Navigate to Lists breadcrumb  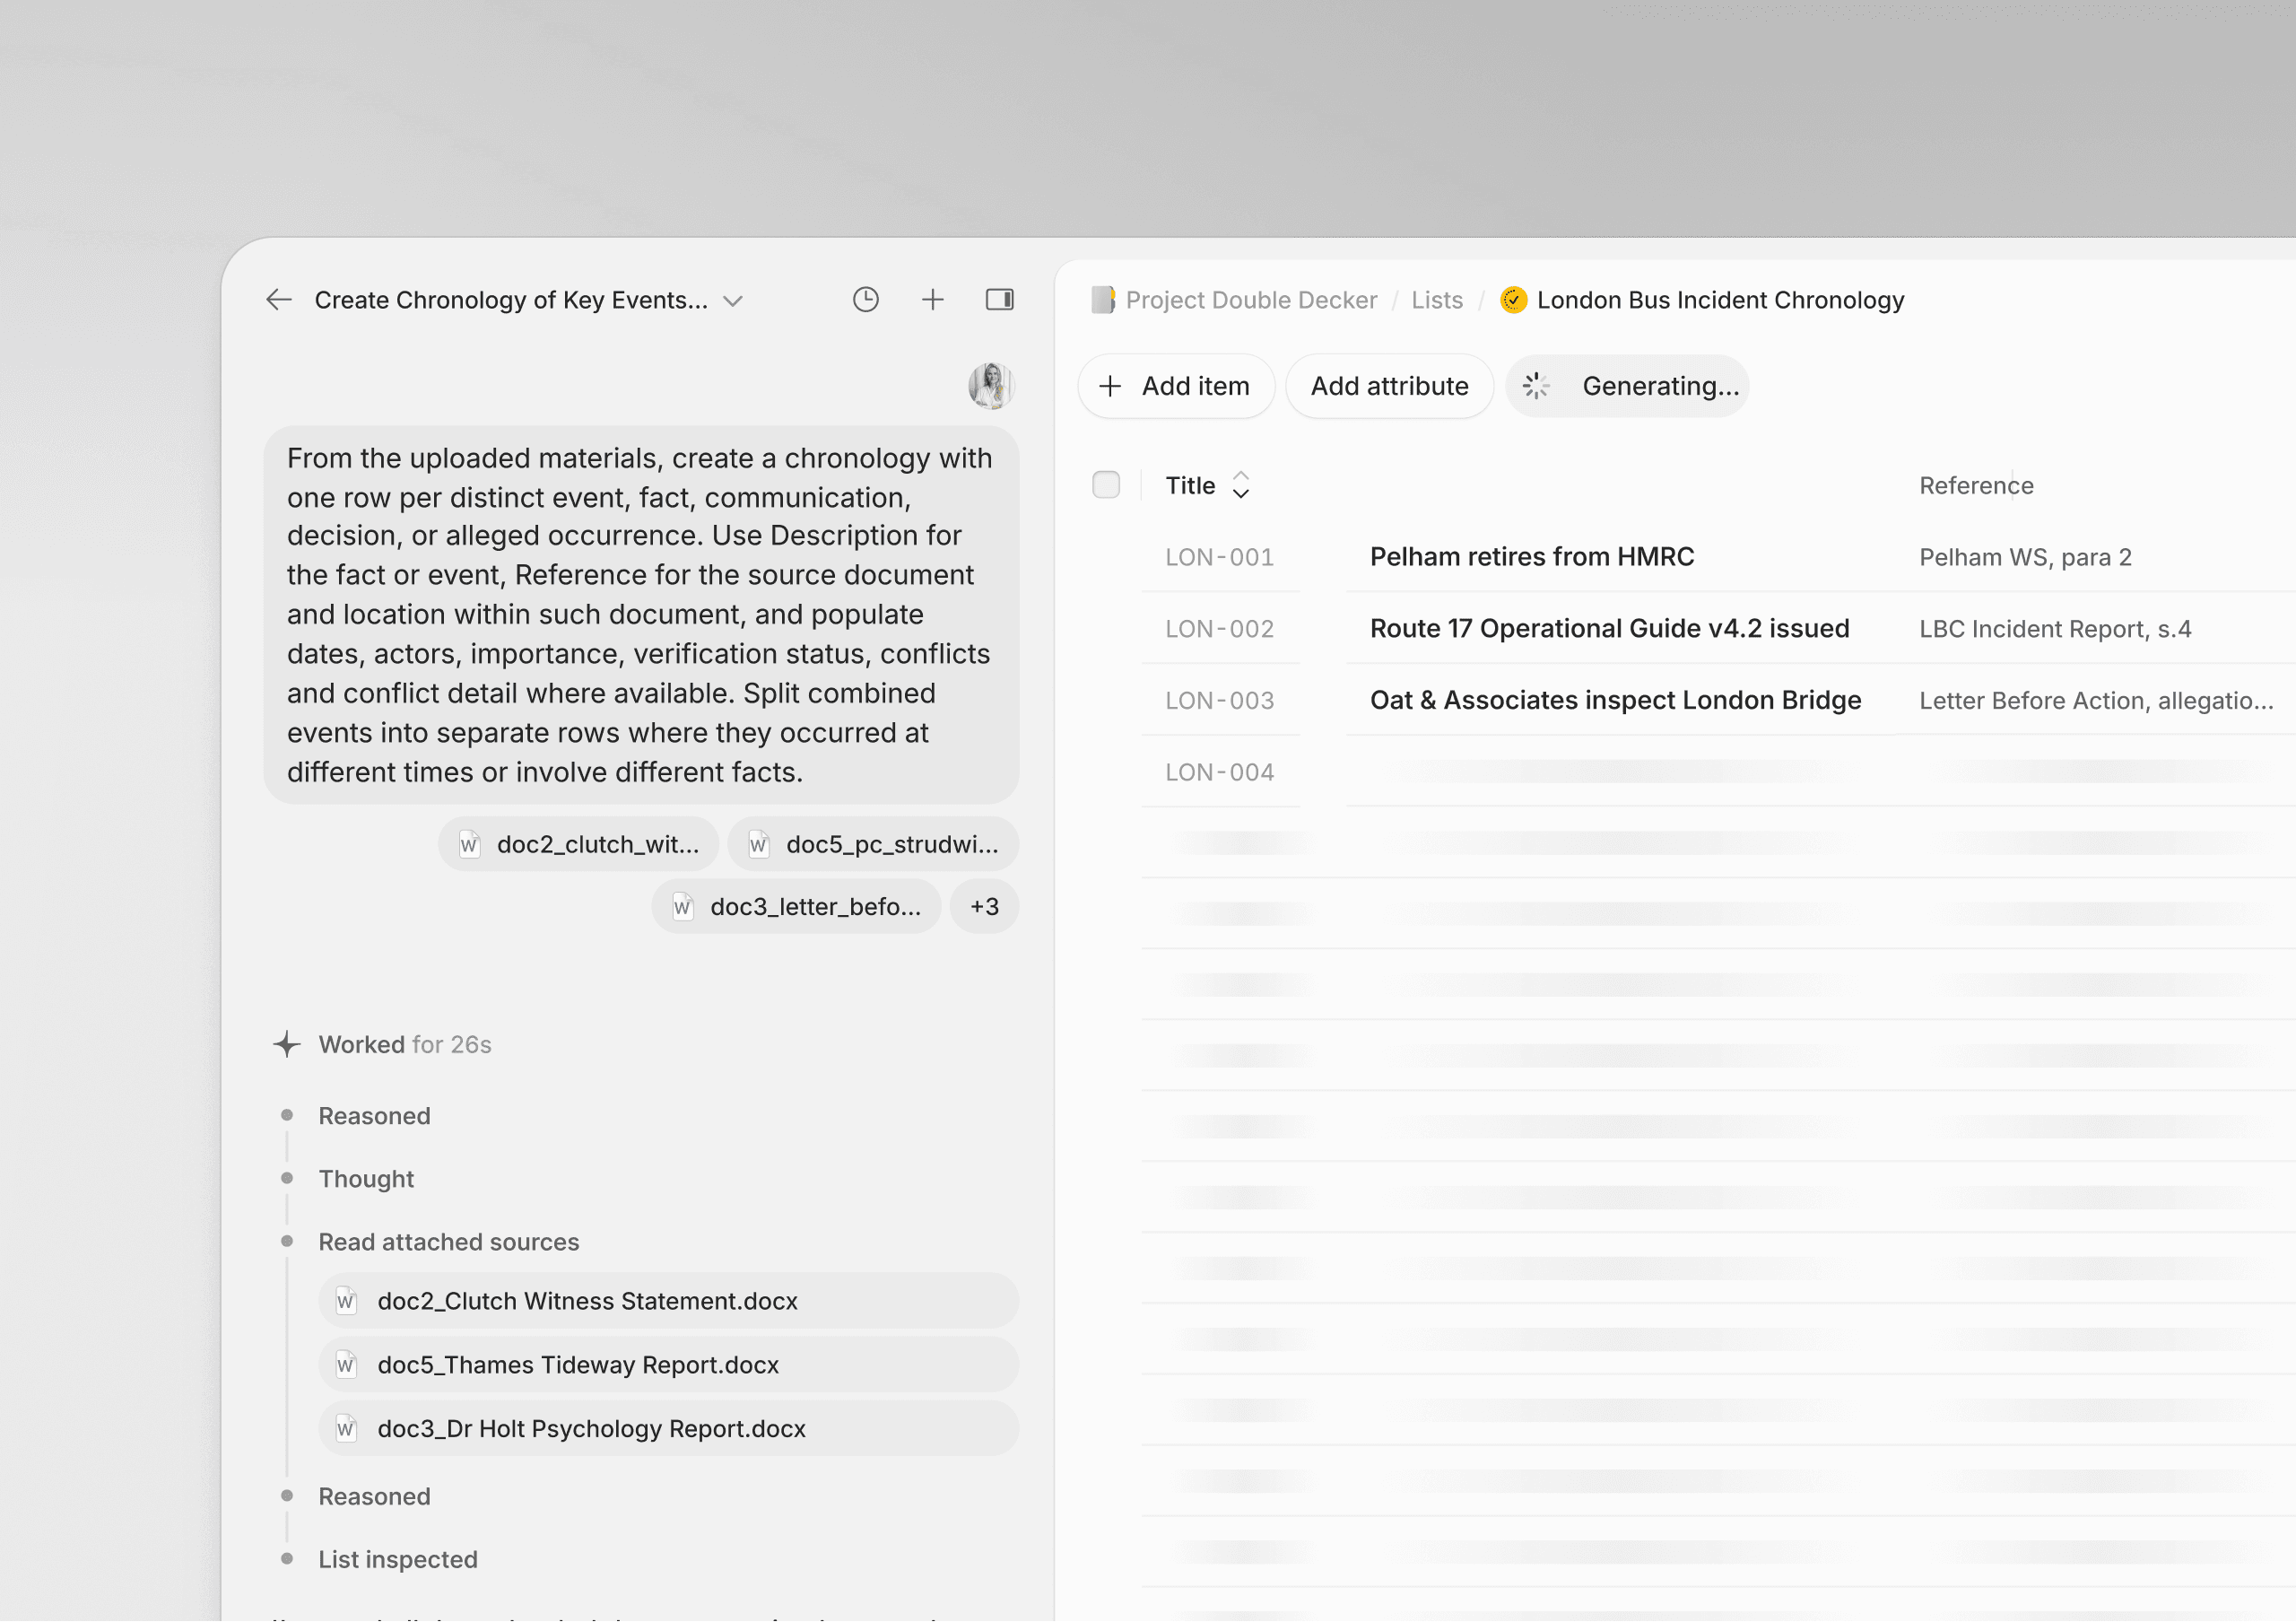(x=1437, y=300)
